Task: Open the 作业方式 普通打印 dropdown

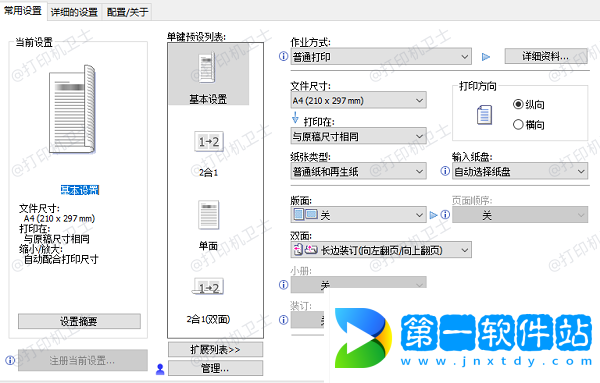Action: tap(381, 57)
